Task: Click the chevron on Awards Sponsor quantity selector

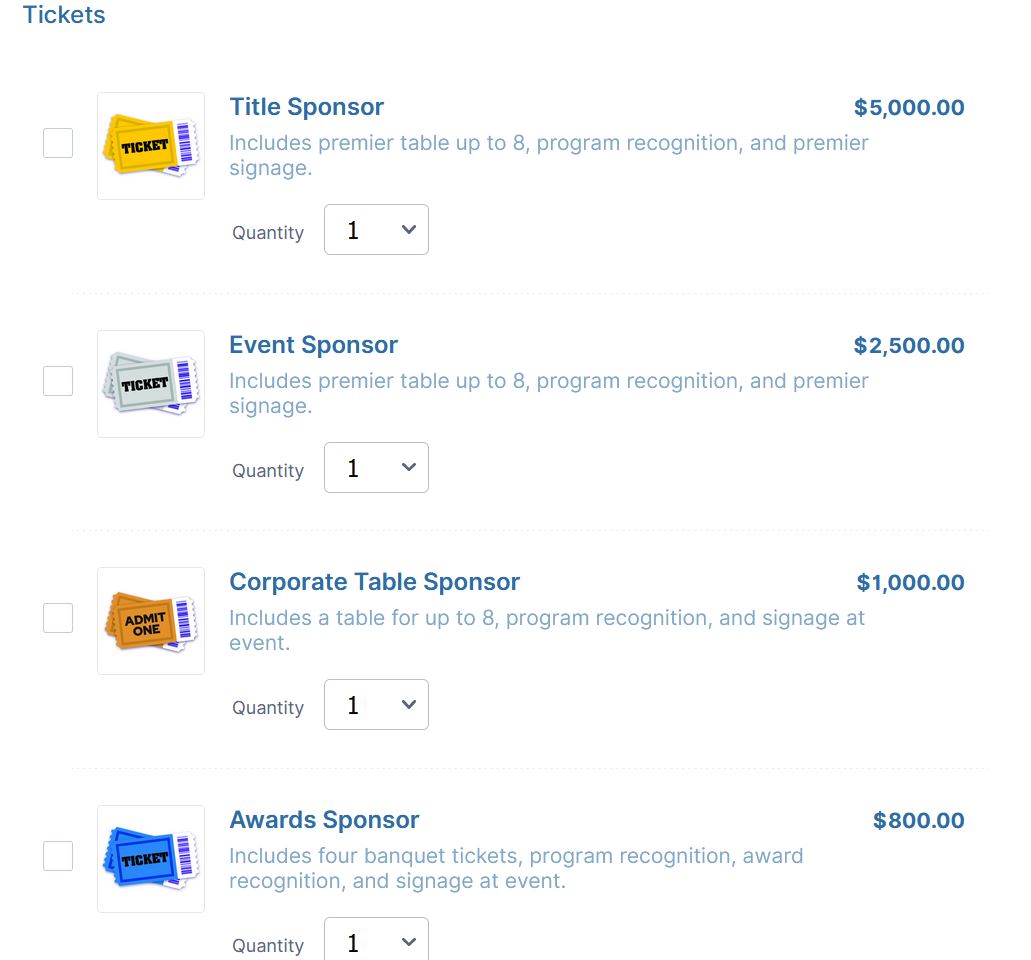Action: point(407,941)
